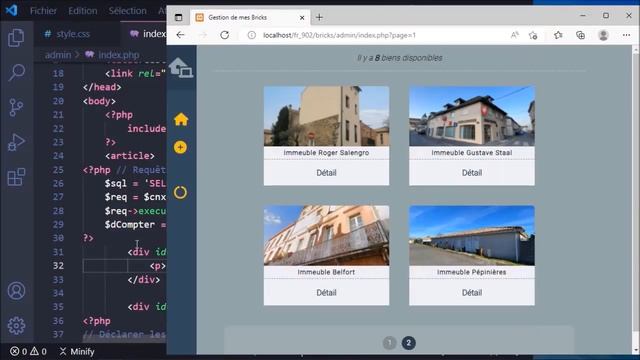Image resolution: width=640 pixels, height=360 pixels.
Task: Click the $dCompter variable on line 29
Action: point(130,225)
